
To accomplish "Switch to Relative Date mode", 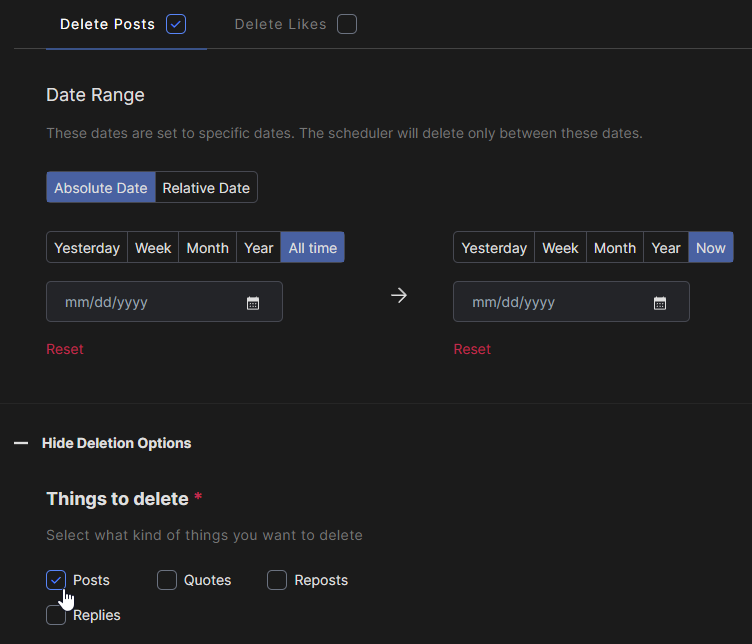I will 206,187.
